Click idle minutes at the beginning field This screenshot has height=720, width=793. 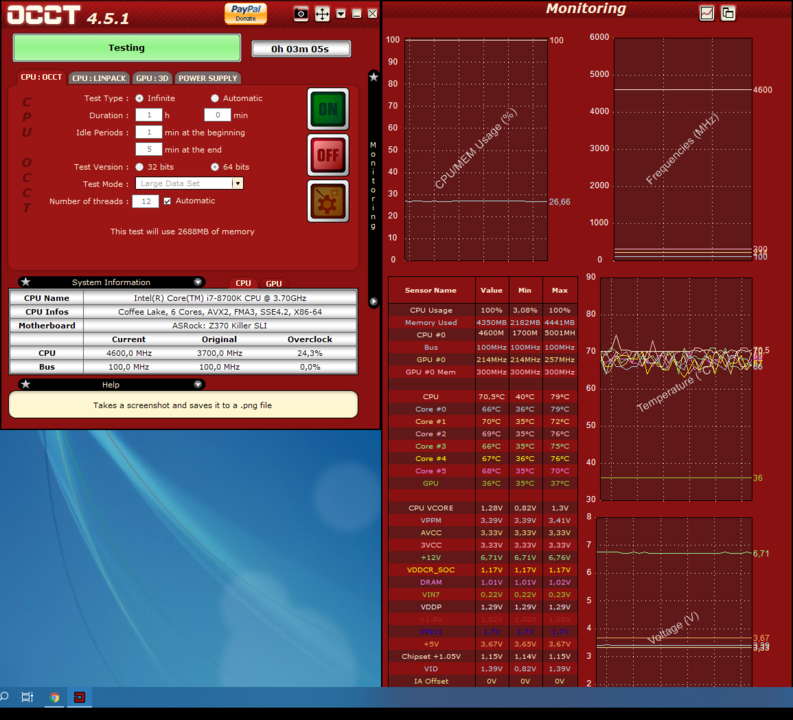point(149,132)
